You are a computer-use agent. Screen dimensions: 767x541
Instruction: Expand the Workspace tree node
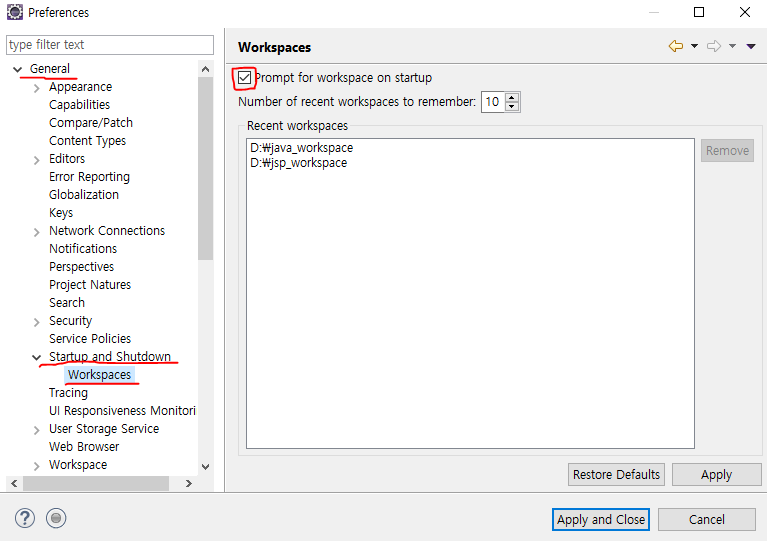coord(37,466)
